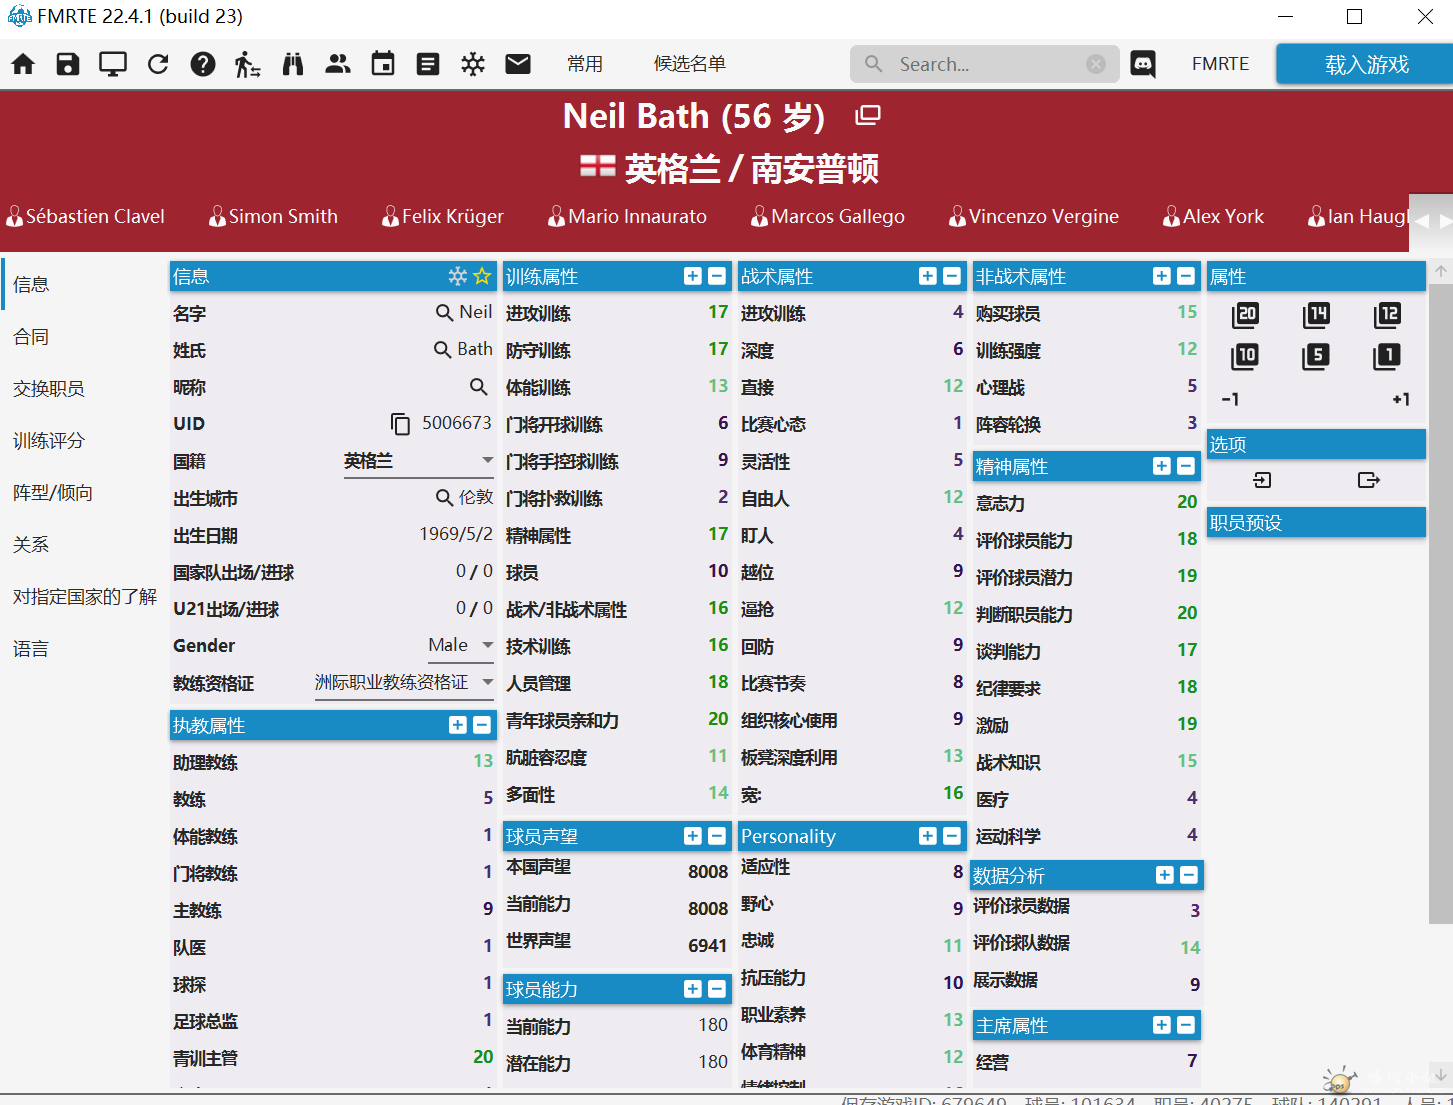Click the import icon under 选项
The width and height of the screenshot is (1453, 1105).
[1263, 481]
